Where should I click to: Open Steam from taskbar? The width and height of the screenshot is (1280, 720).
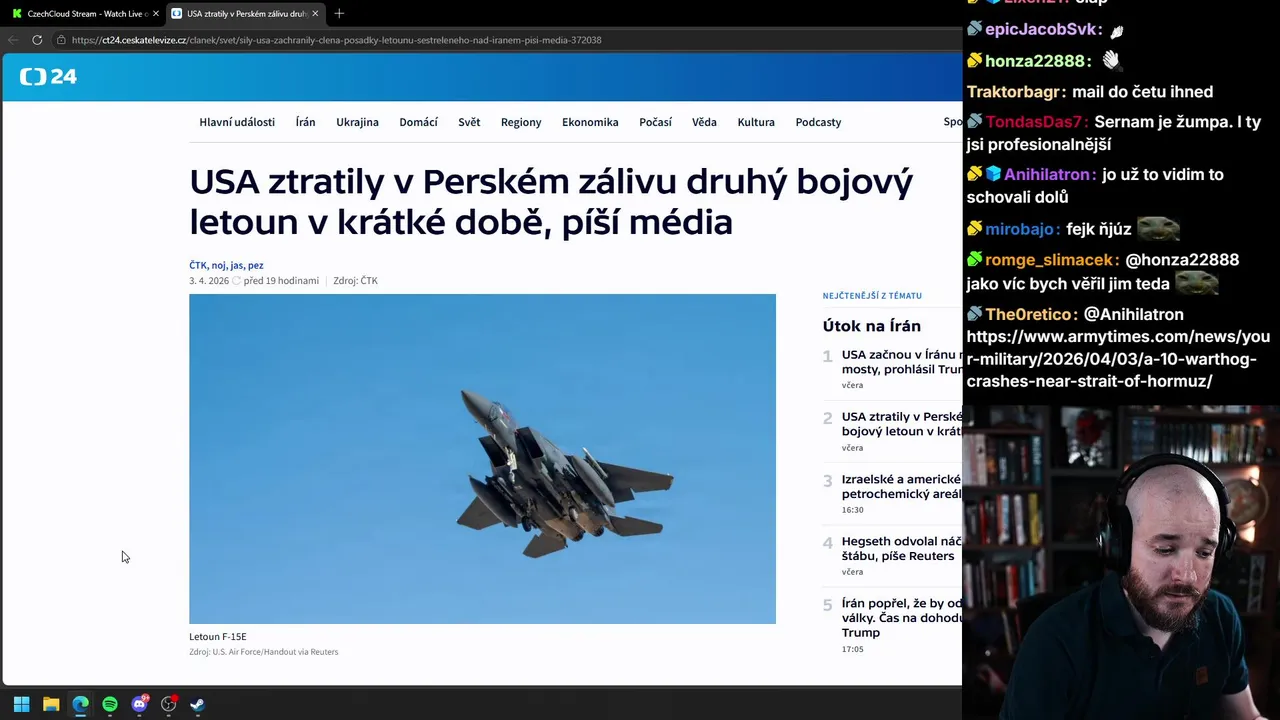pyautogui.click(x=198, y=704)
